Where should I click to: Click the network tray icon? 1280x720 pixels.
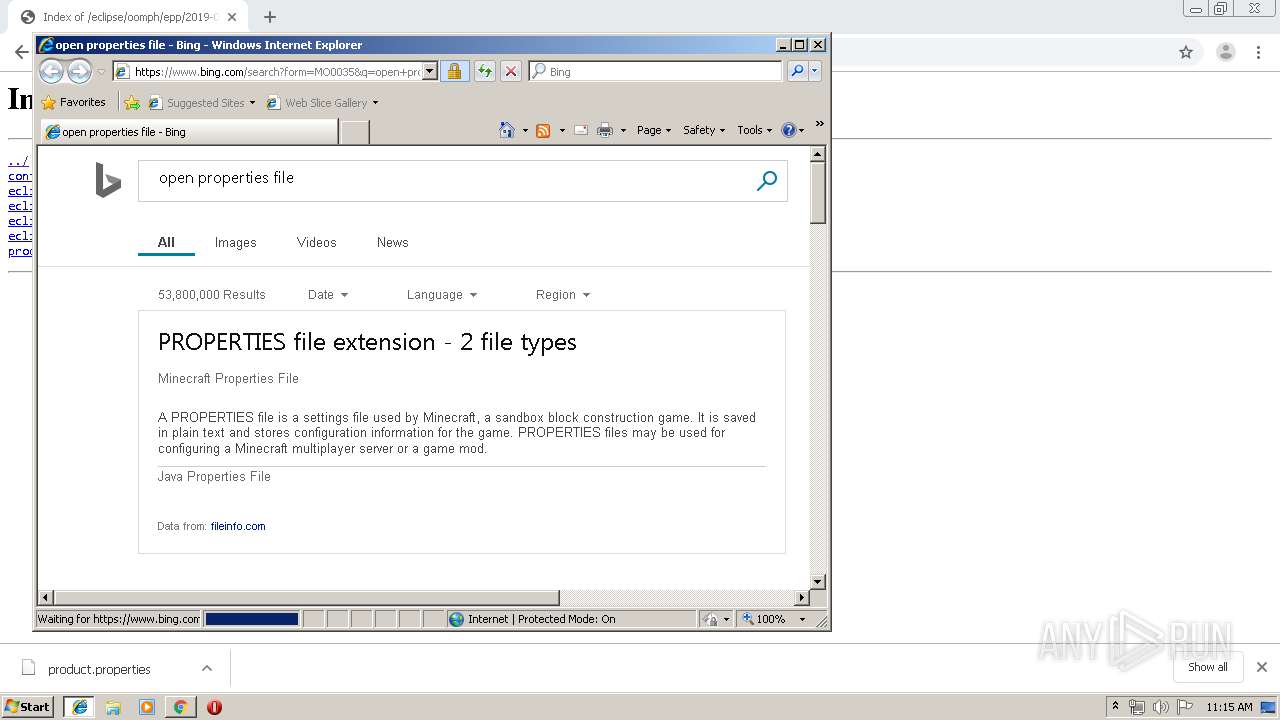coord(1137,707)
